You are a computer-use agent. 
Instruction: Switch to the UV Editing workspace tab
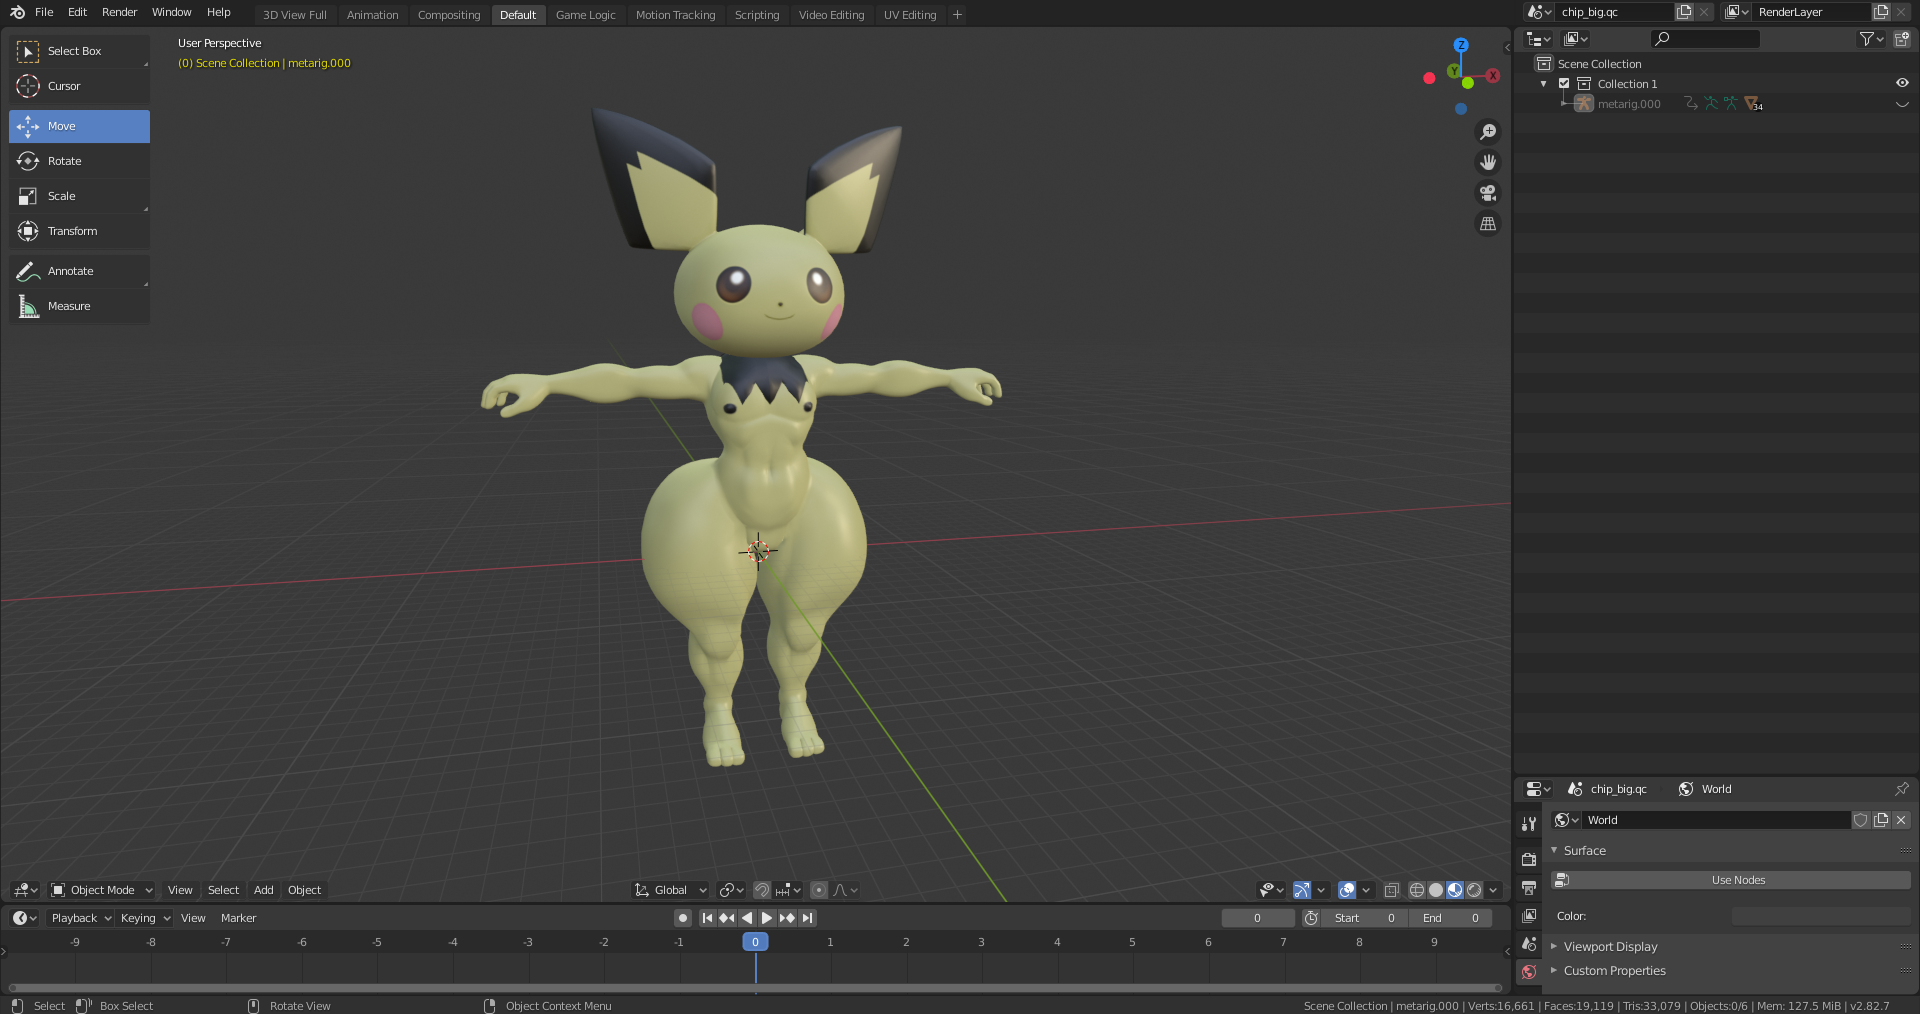tap(910, 15)
